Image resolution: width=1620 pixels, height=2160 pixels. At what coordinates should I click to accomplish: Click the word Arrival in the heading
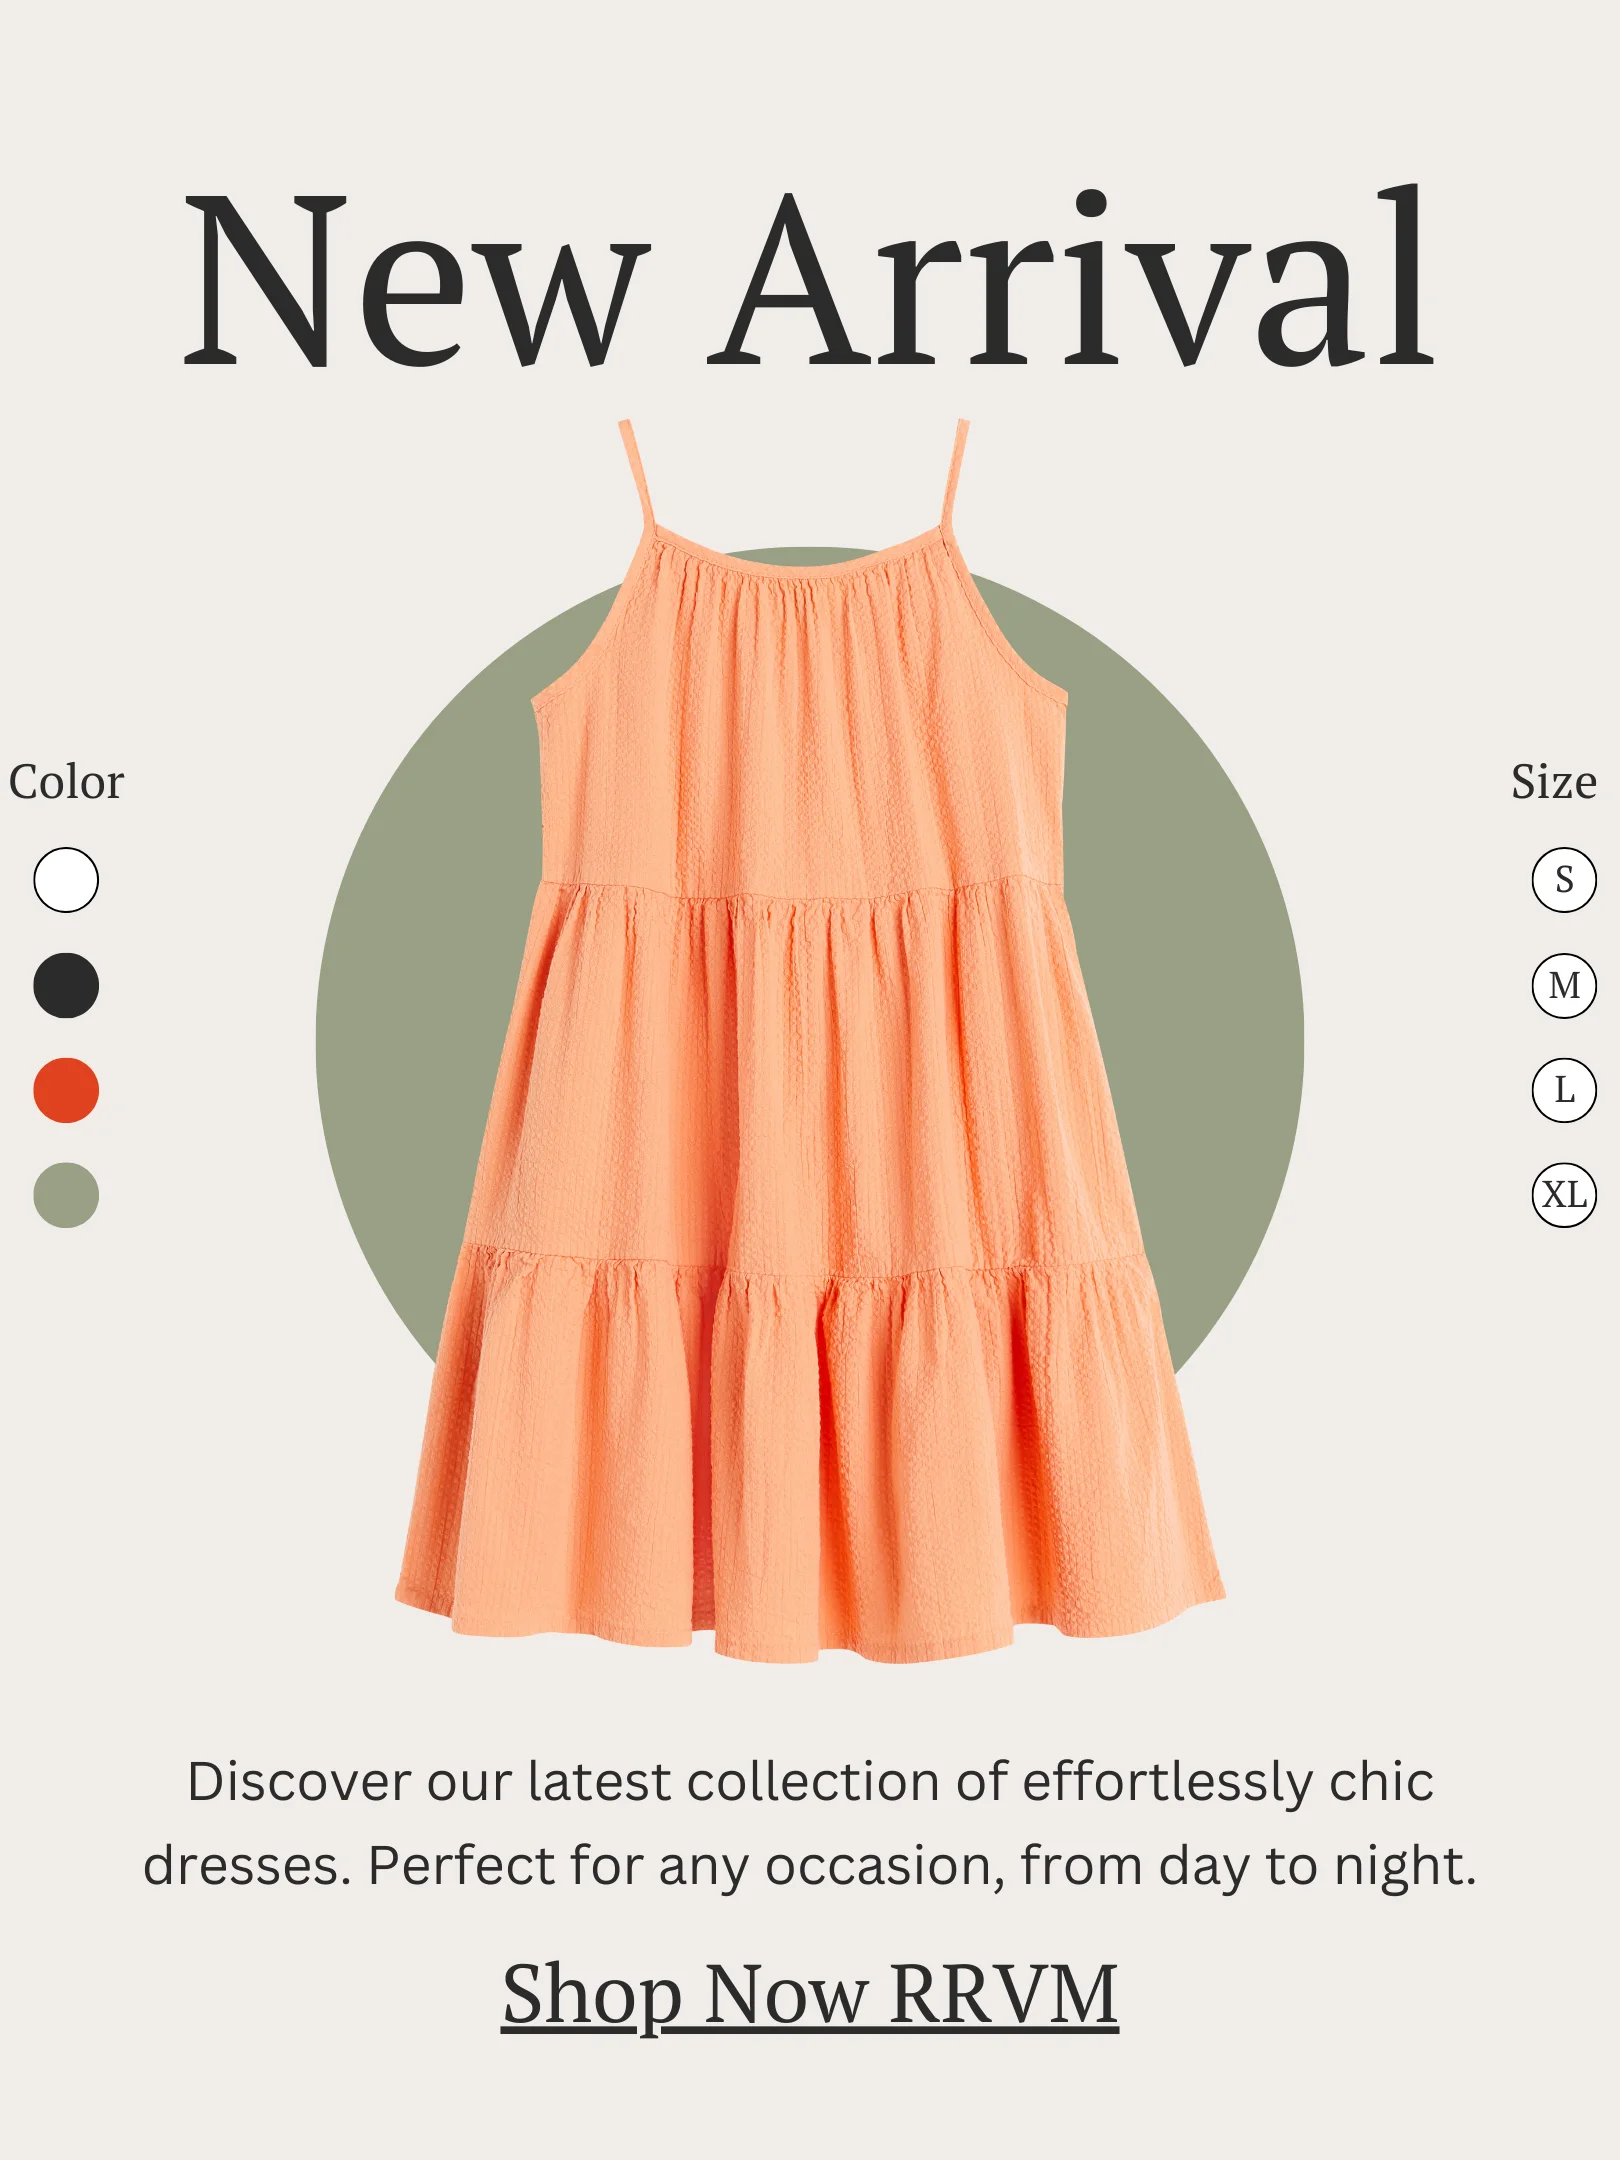click(x=1071, y=277)
